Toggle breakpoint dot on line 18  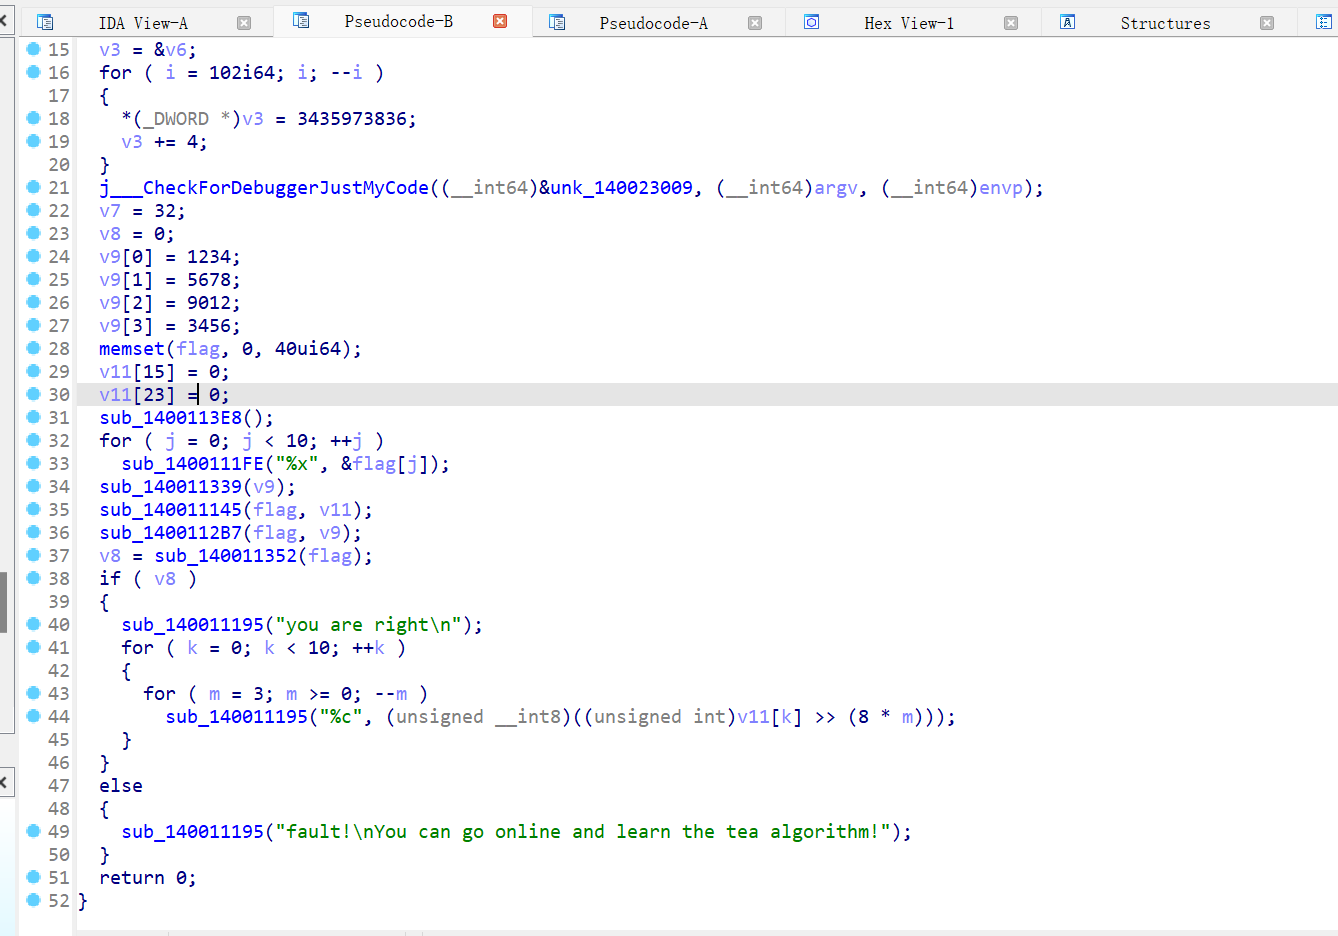click(x=33, y=118)
